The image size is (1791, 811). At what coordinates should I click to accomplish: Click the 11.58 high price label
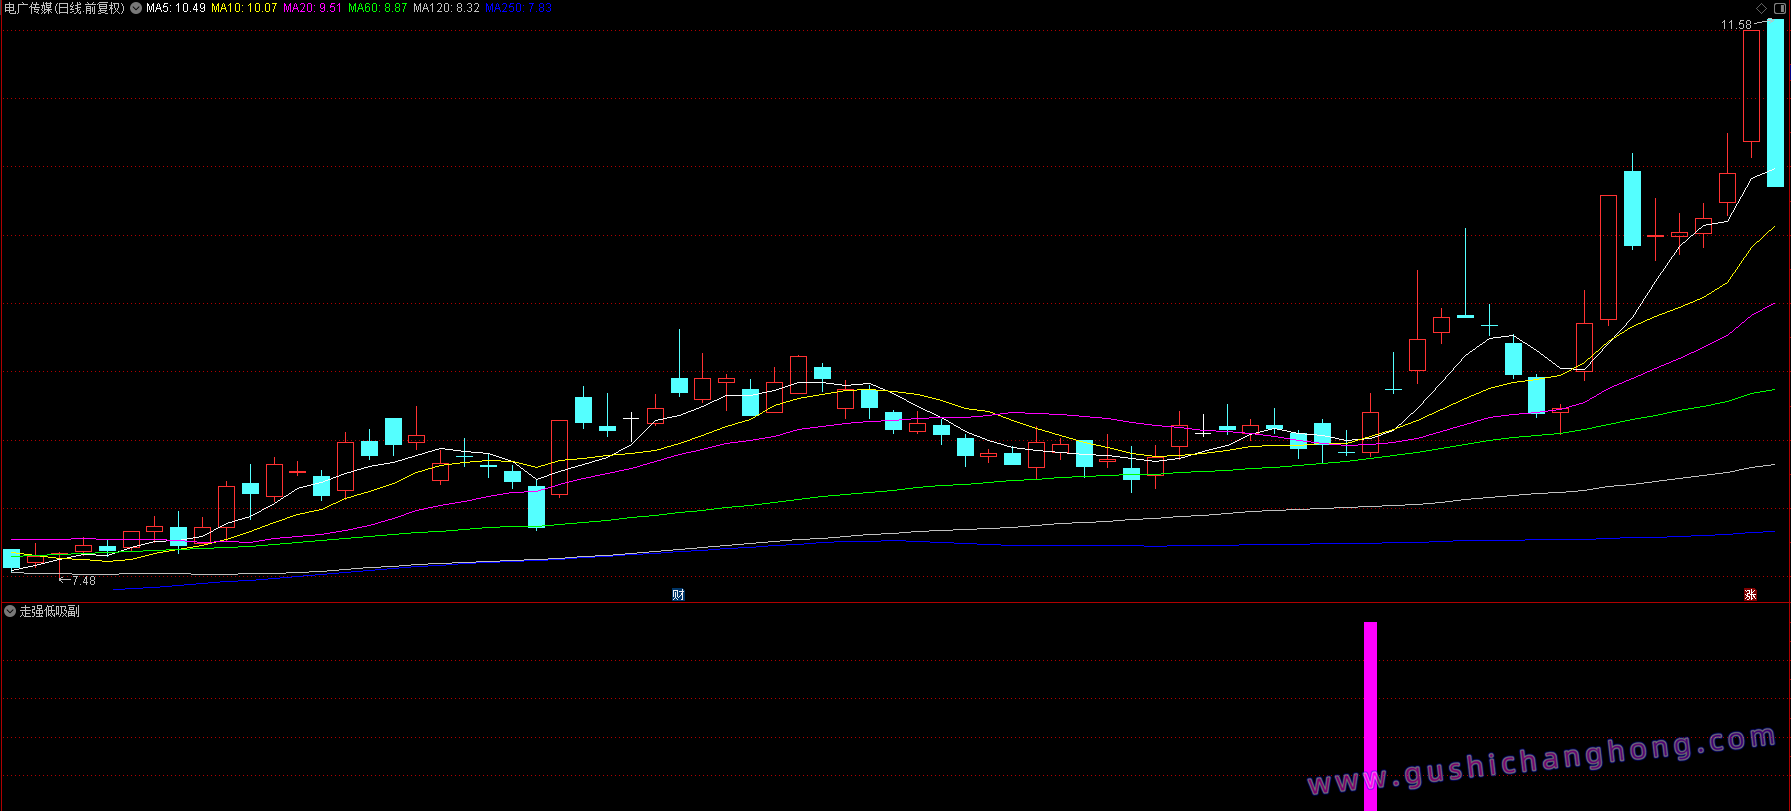tap(1736, 25)
